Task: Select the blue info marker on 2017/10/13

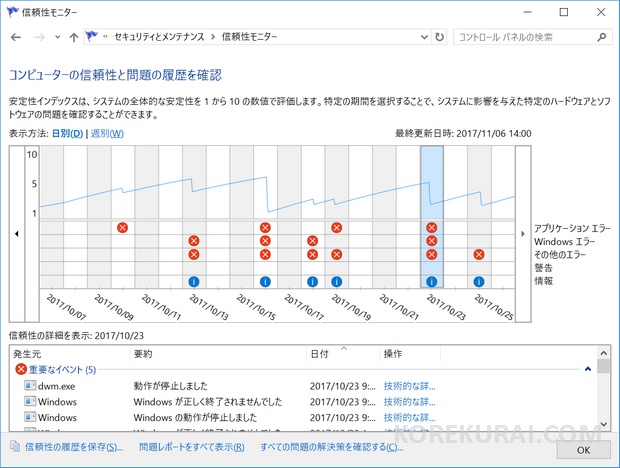Action: (x=194, y=282)
